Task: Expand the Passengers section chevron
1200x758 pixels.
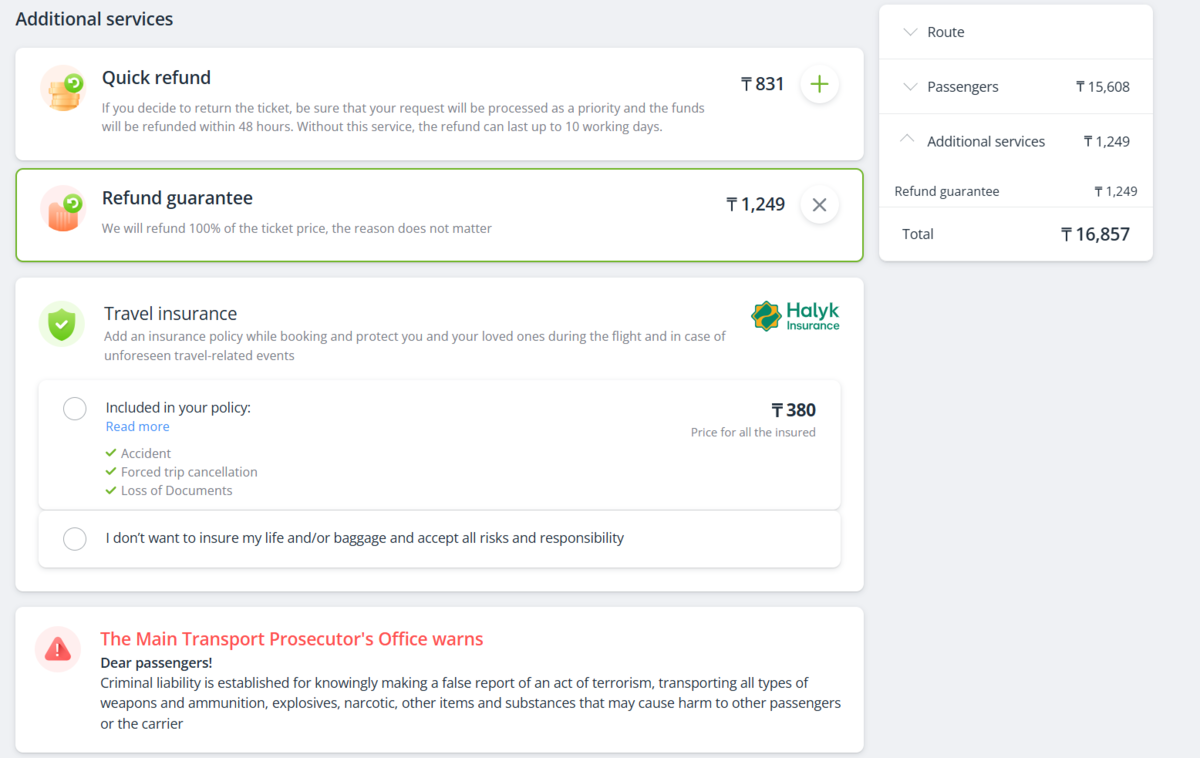Action: 910,87
